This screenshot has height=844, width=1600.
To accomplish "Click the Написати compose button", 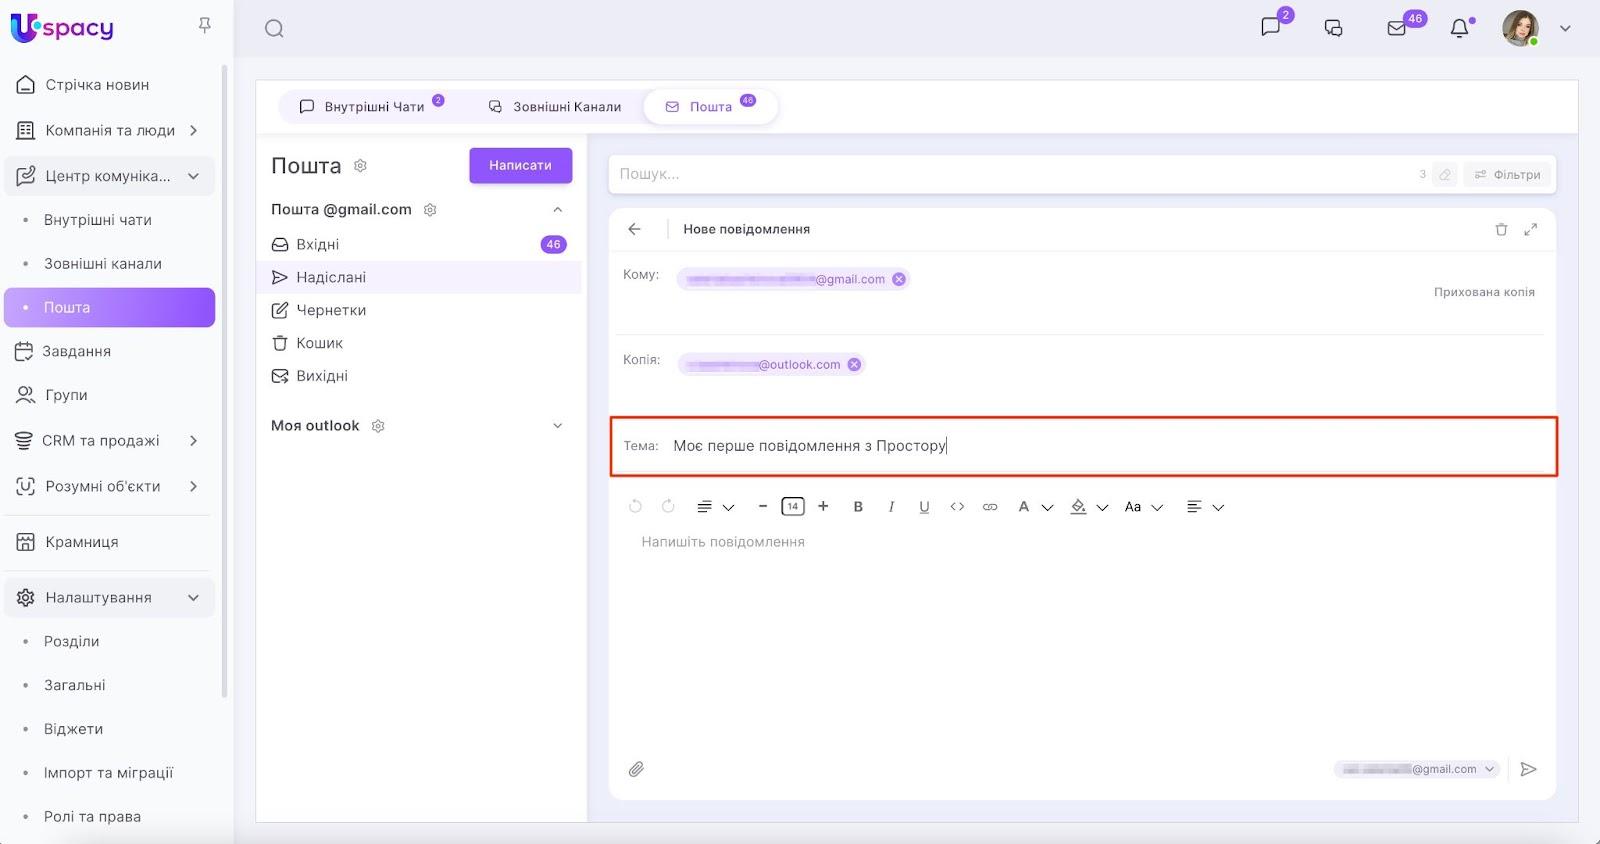I will (520, 166).
